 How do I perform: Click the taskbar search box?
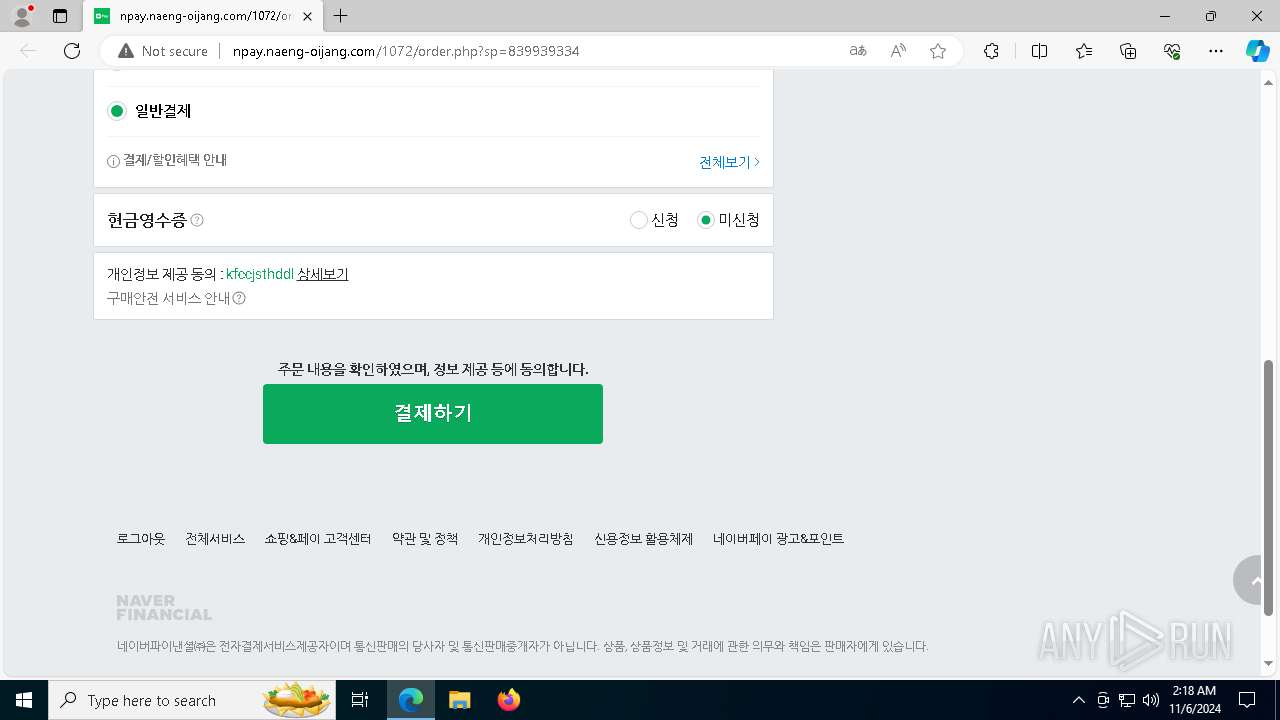click(193, 700)
